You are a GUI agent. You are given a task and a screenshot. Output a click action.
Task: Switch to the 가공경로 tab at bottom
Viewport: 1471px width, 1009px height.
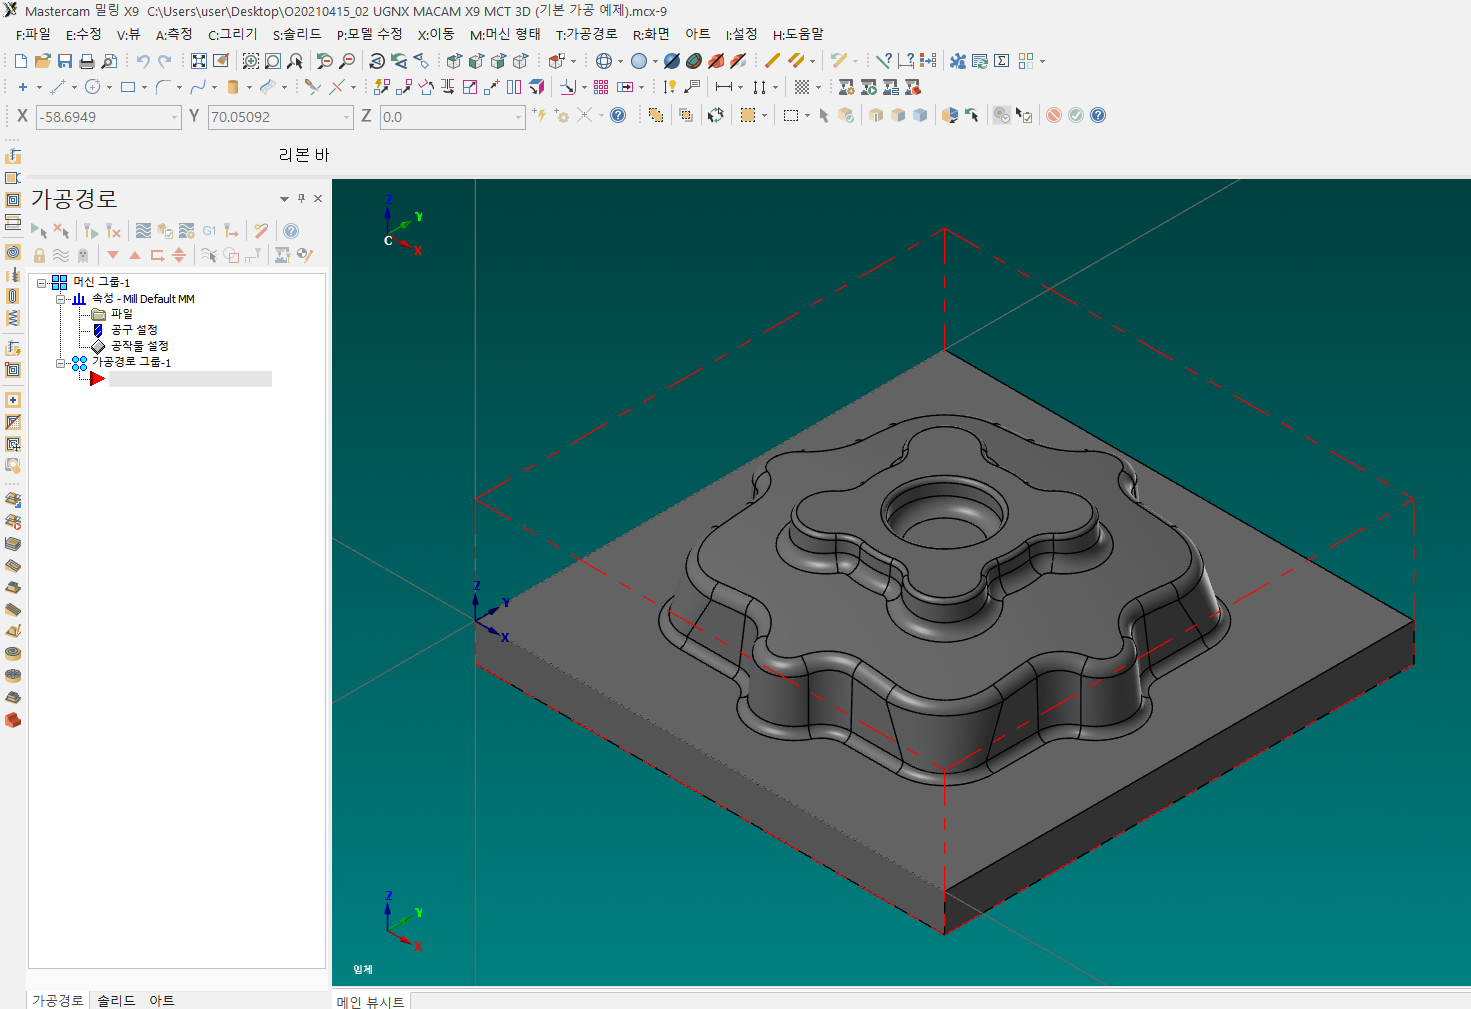click(x=58, y=1000)
